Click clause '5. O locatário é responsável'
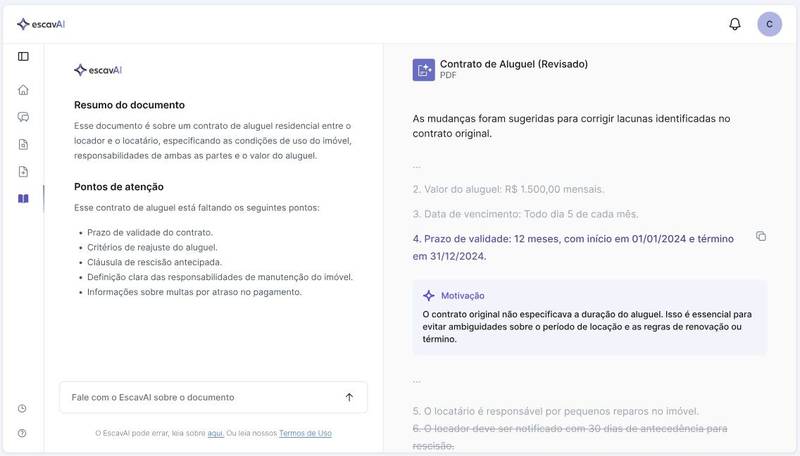Viewport: 800px width, 456px height. (556, 411)
